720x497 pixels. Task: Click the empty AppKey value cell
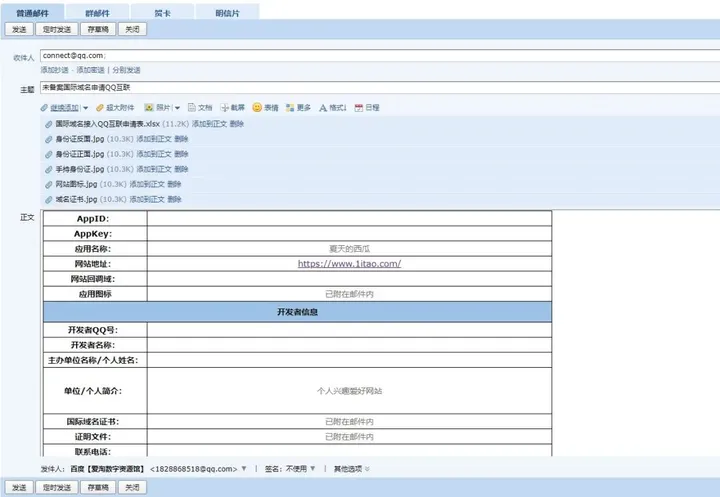click(349, 233)
